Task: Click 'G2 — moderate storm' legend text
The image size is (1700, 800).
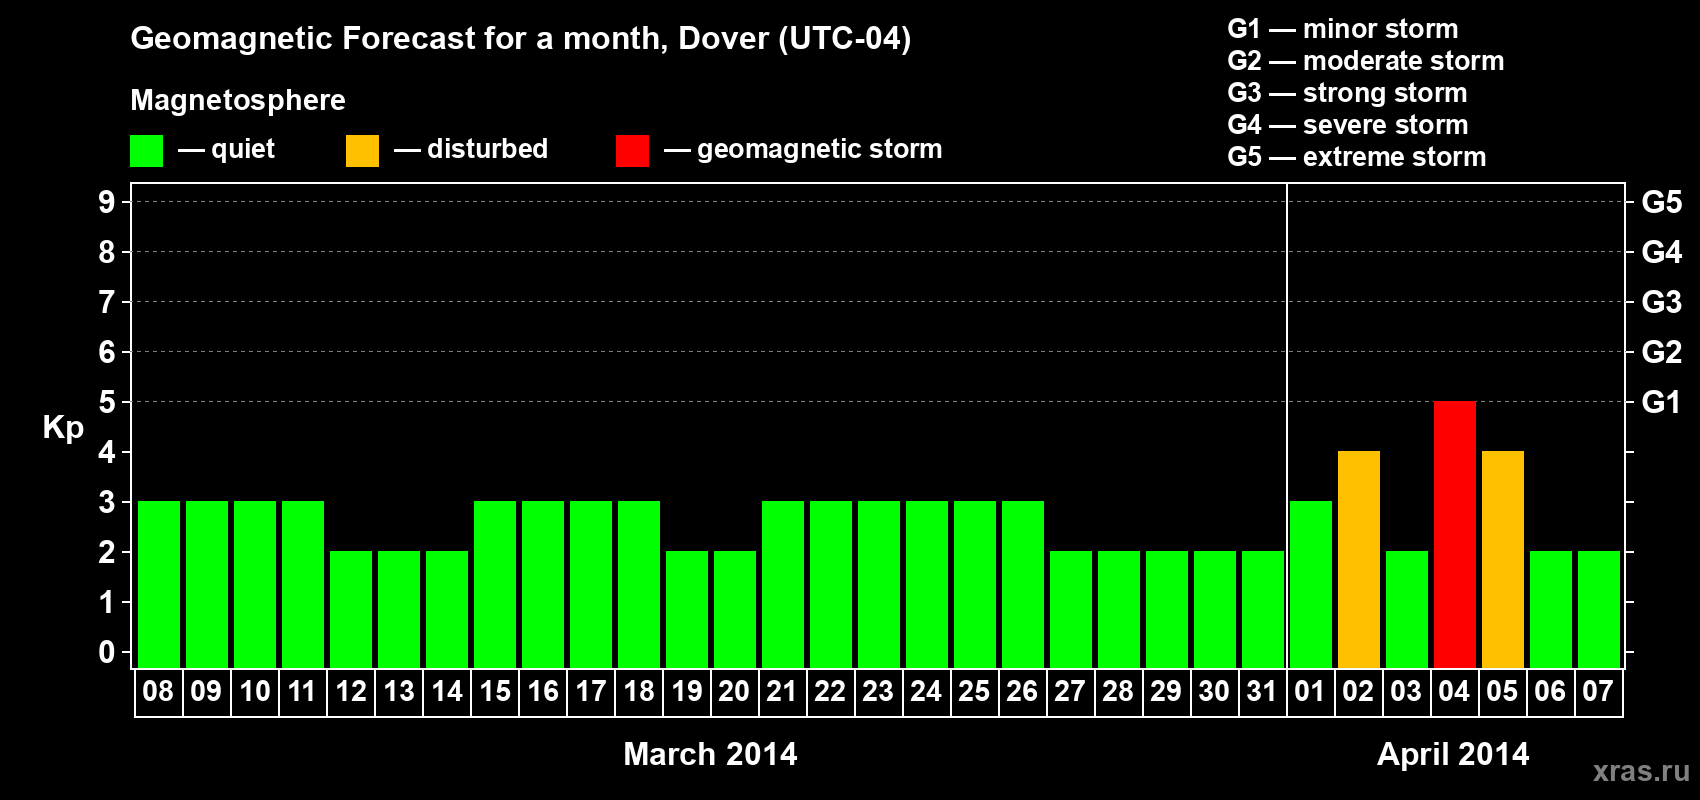Action: click(x=1366, y=61)
